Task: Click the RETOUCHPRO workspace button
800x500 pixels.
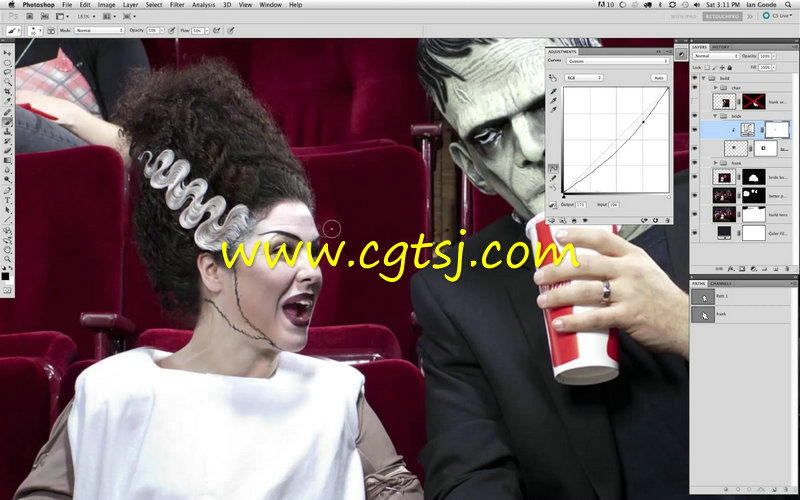Action: click(x=722, y=16)
